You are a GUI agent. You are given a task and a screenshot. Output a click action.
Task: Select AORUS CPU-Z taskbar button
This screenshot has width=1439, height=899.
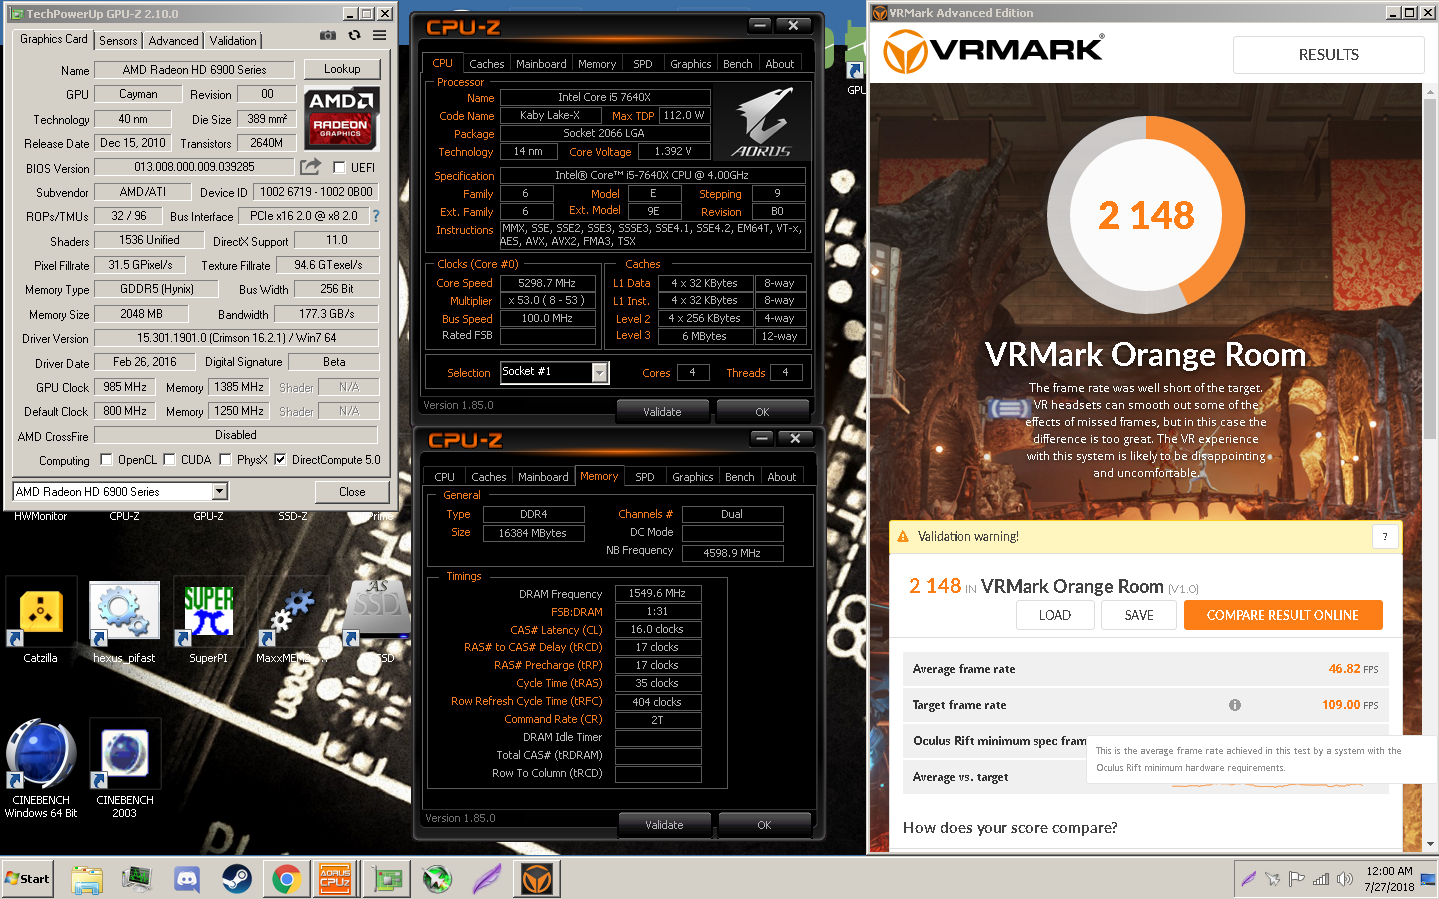335,880
